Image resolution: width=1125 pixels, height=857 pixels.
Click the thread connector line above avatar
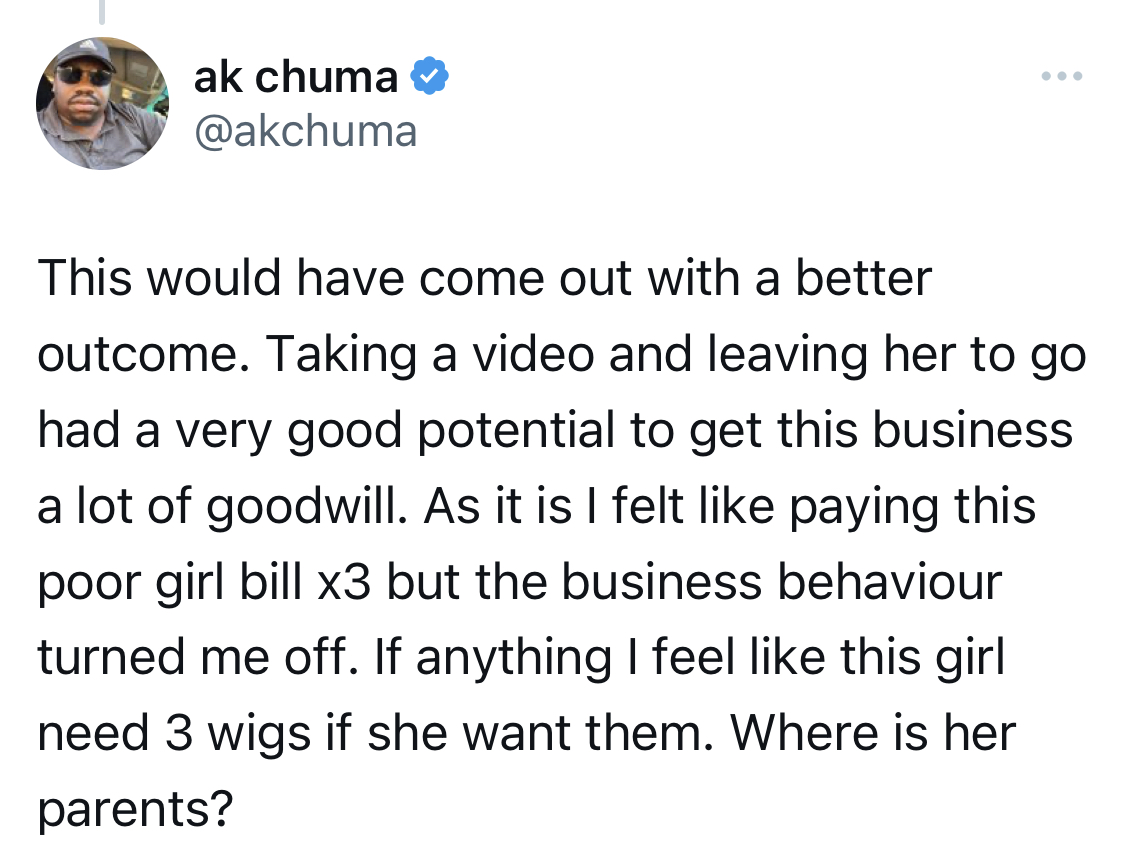(102, 11)
